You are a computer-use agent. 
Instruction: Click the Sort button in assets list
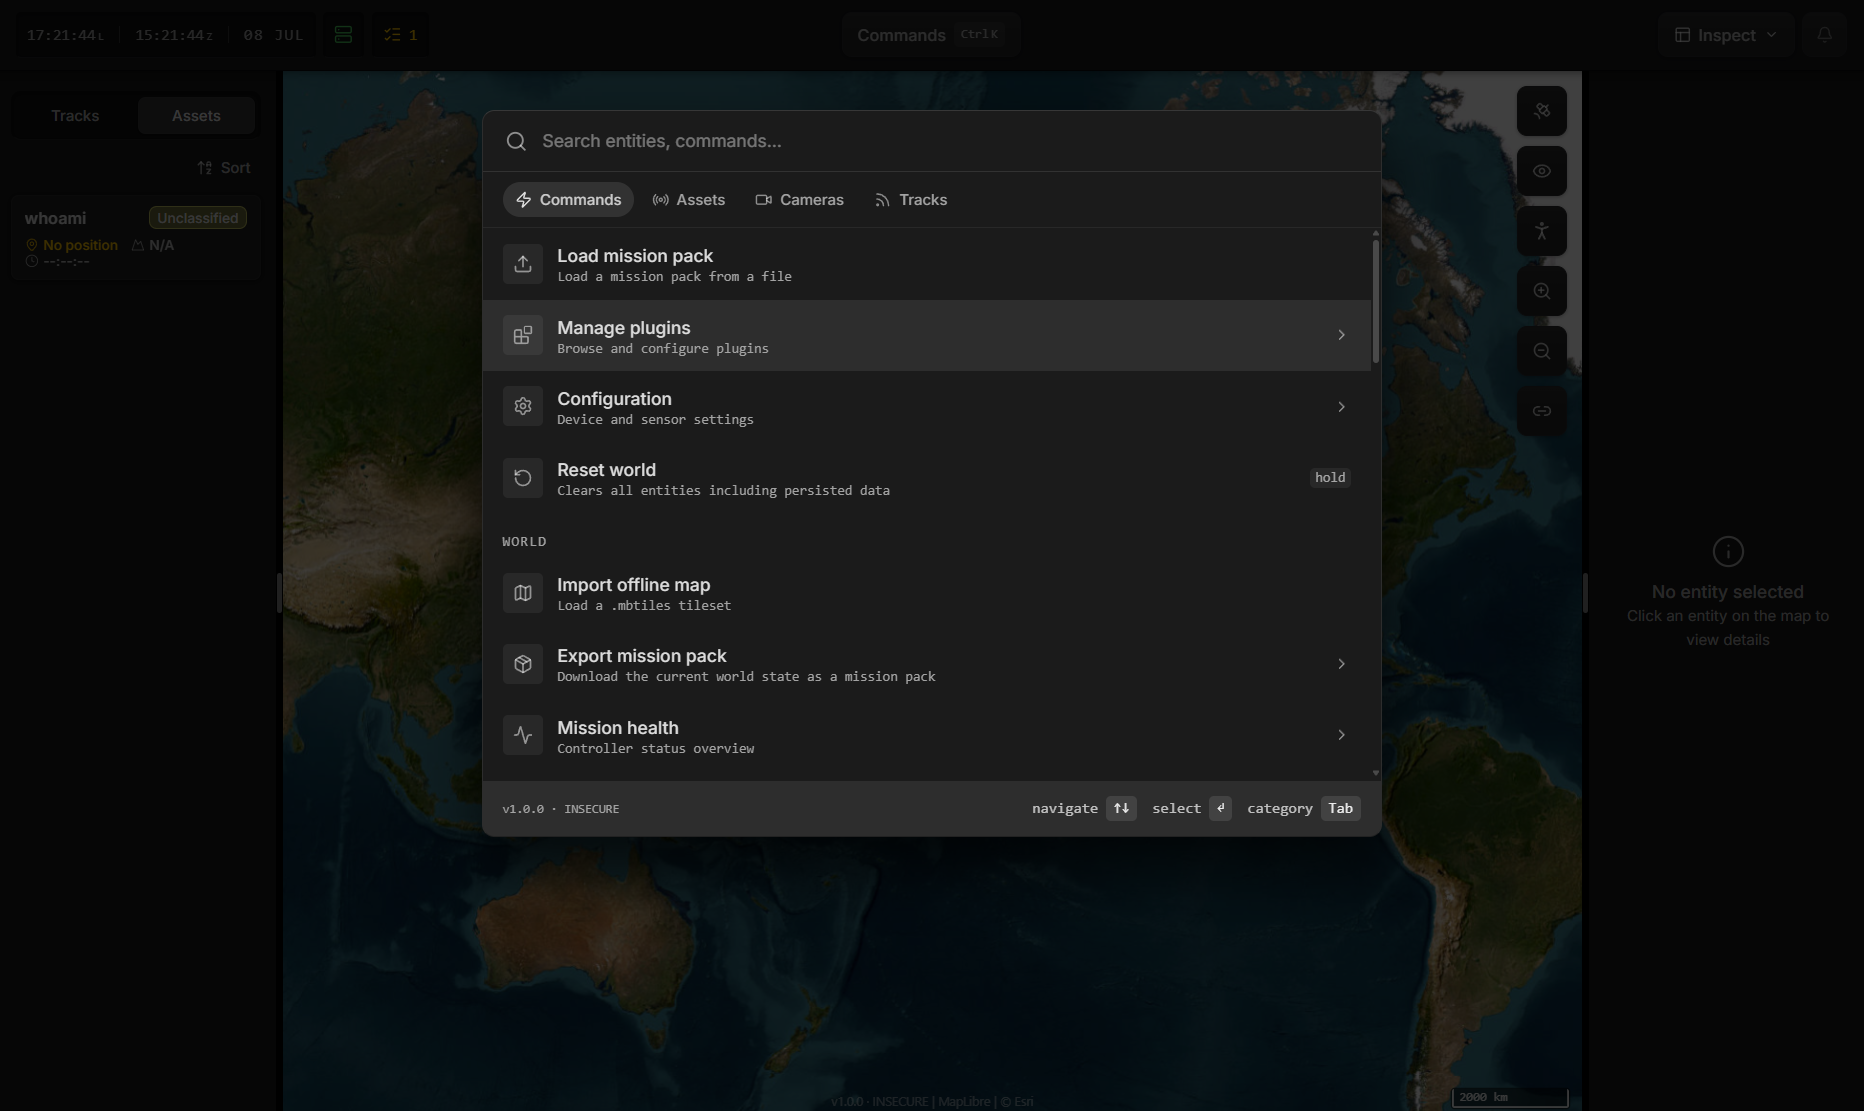click(224, 168)
